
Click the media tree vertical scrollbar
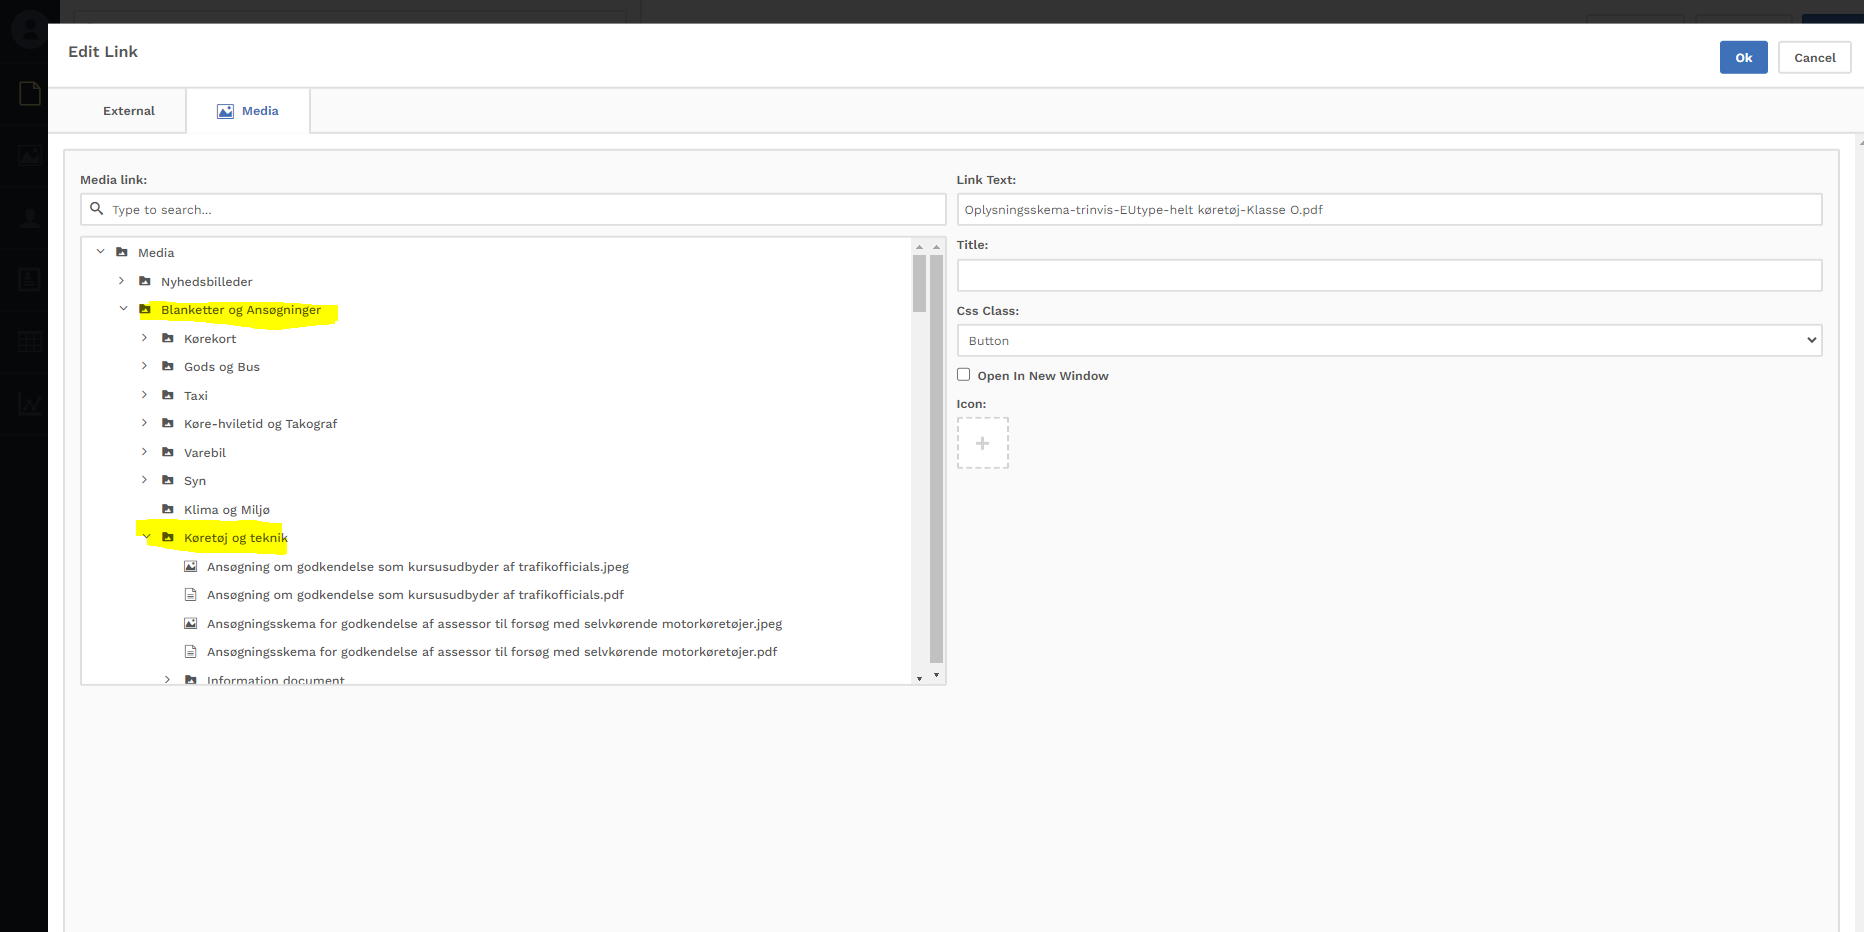(x=936, y=460)
